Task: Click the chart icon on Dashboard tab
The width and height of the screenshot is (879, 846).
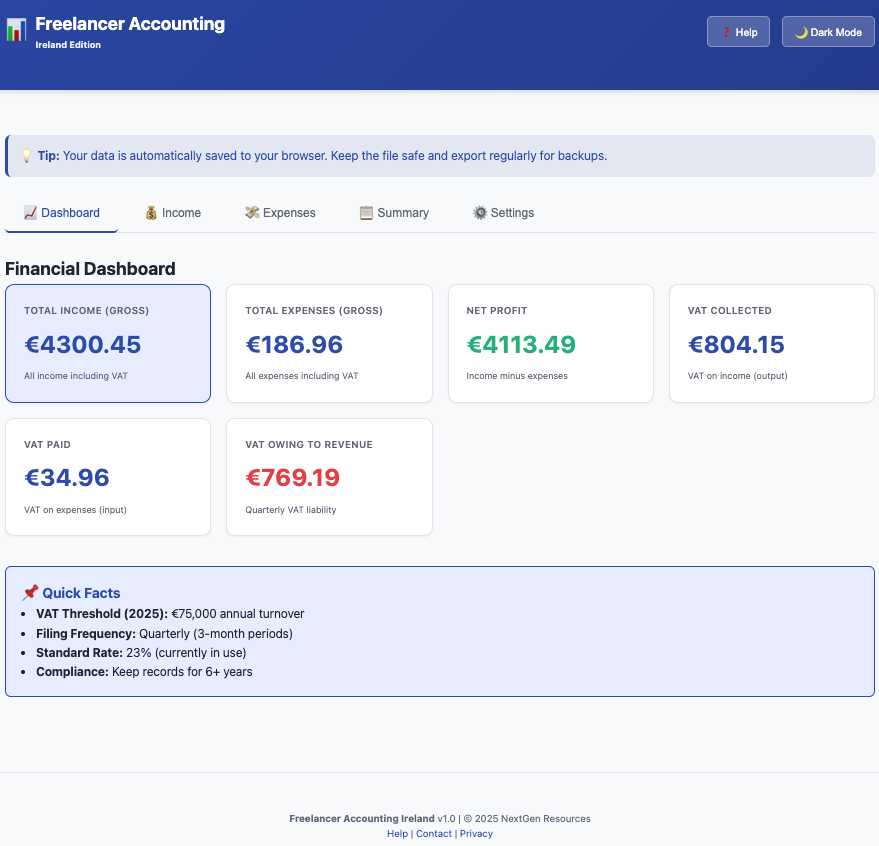Action: tap(30, 212)
